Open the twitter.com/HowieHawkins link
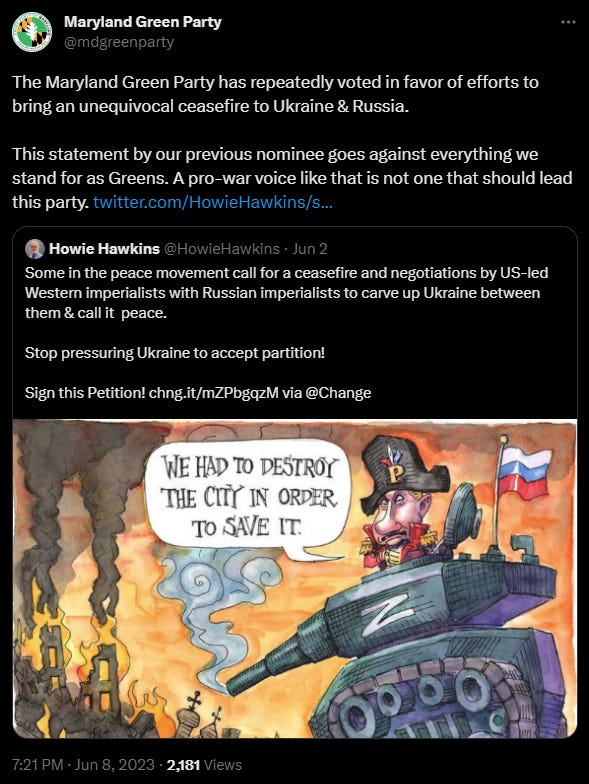This screenshot has height=784, width=589. [212, 202]
